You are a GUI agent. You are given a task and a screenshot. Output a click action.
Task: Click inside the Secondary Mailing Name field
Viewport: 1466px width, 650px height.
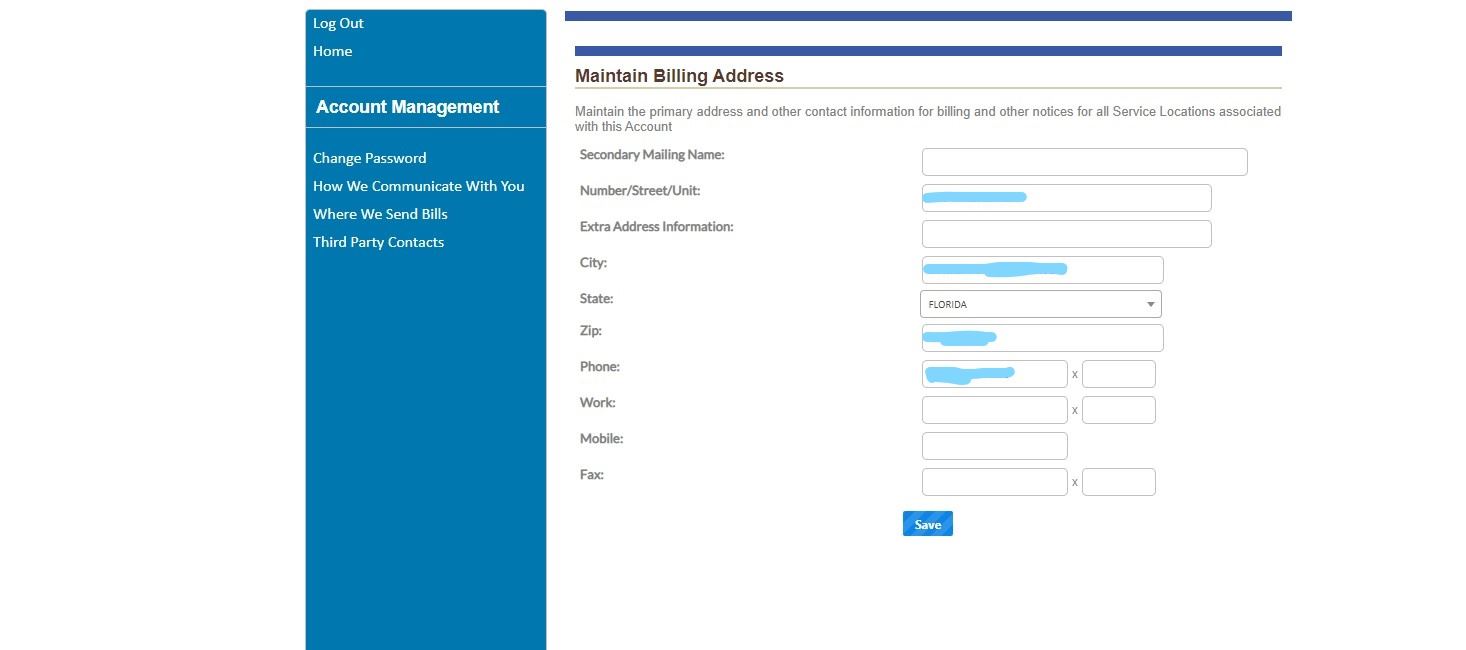point(1083,161)
